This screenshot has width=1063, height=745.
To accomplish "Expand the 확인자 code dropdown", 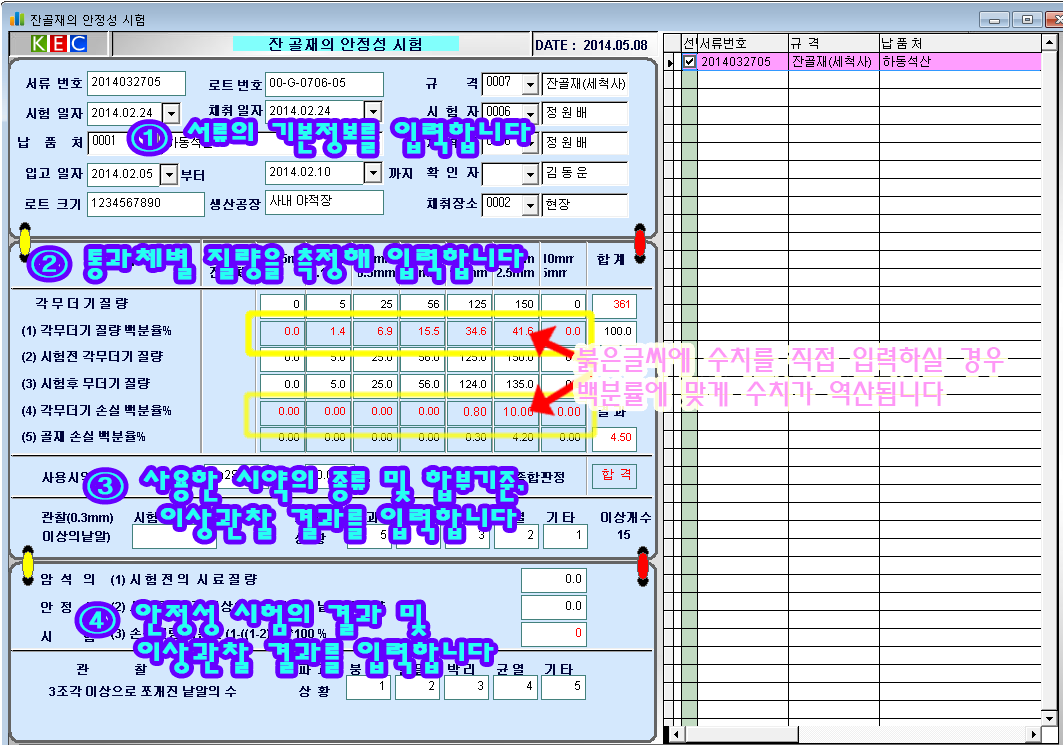I will coord(530,175).
